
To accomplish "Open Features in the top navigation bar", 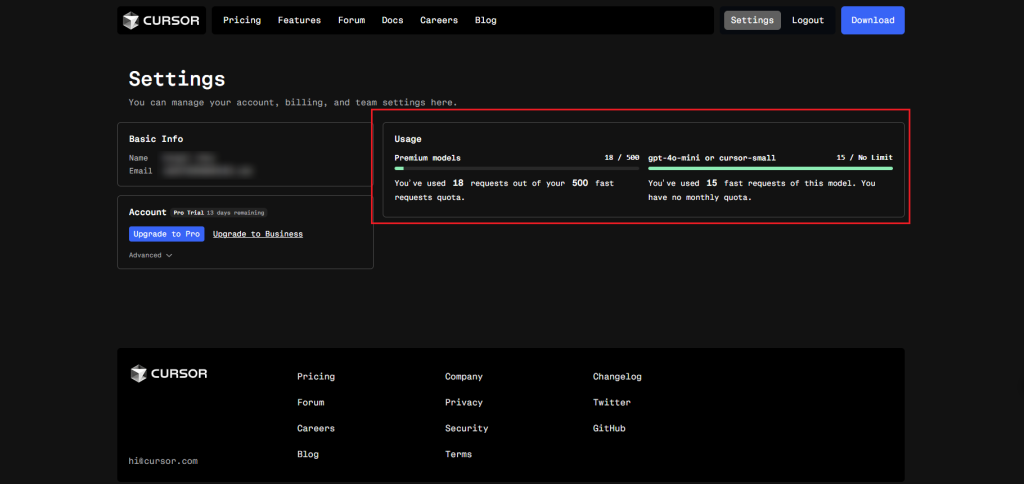I will click(299, 20).
